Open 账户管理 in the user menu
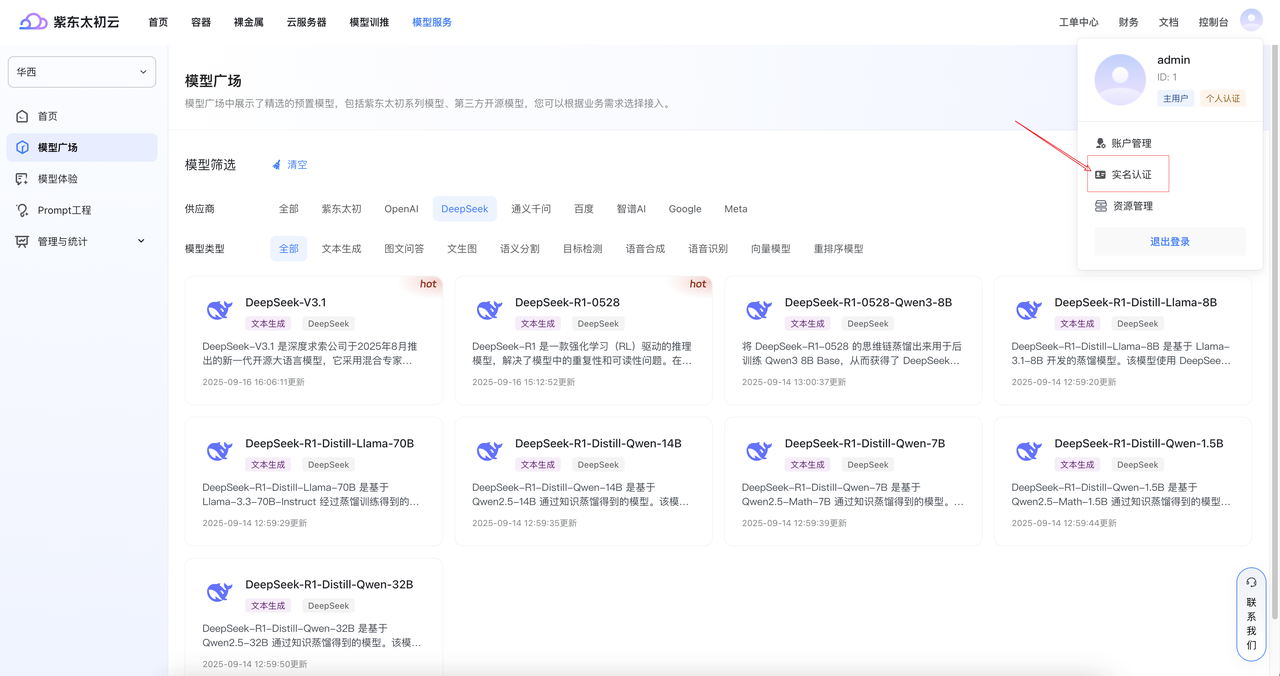 [1131, 144]
